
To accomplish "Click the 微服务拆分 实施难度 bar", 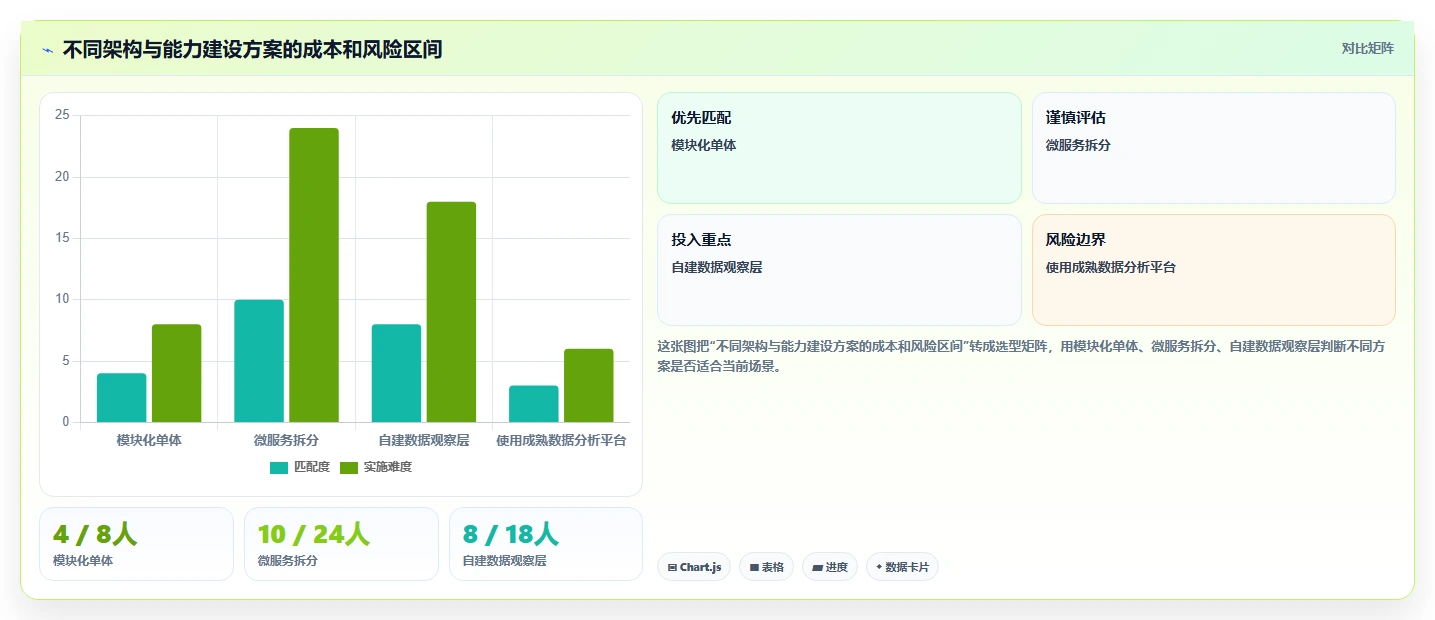I will coord(314,275).
